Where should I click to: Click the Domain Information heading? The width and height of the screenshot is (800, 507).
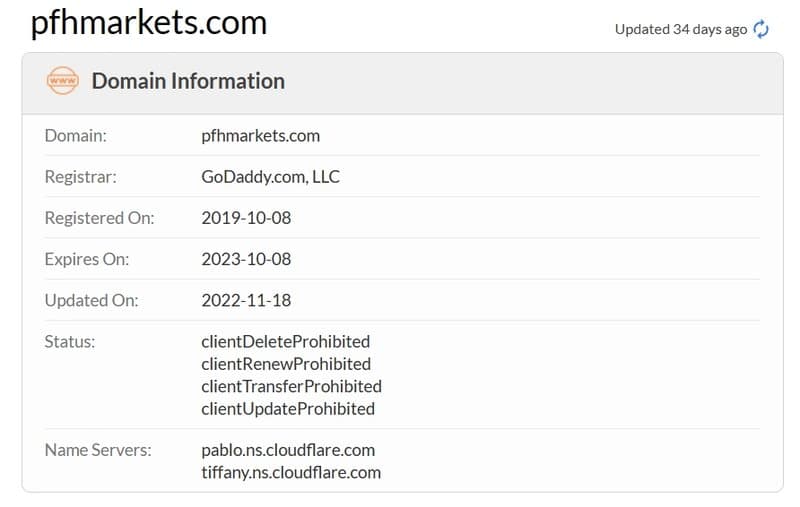188,81
